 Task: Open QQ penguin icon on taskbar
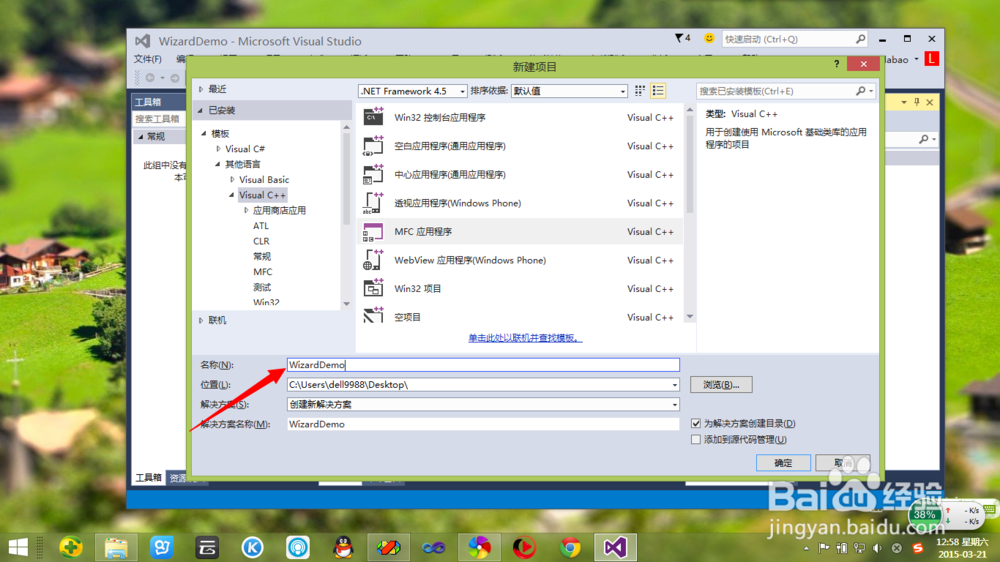coord(344,547)
